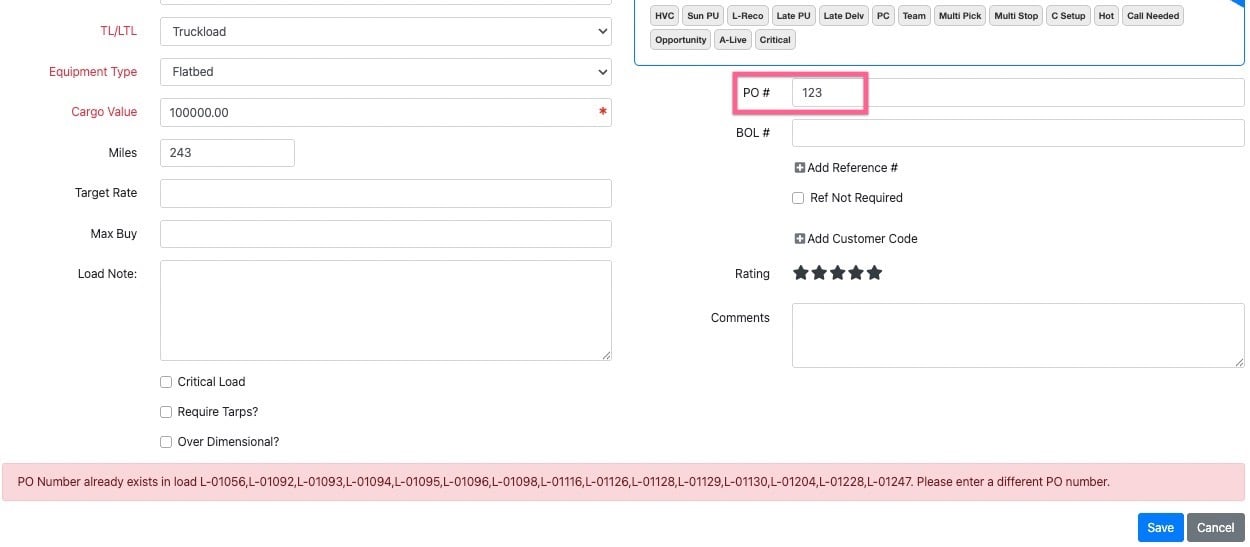The image size is (1250, 547).
Task: Focus the Max Buy field
Action: (x=385, y=234)
